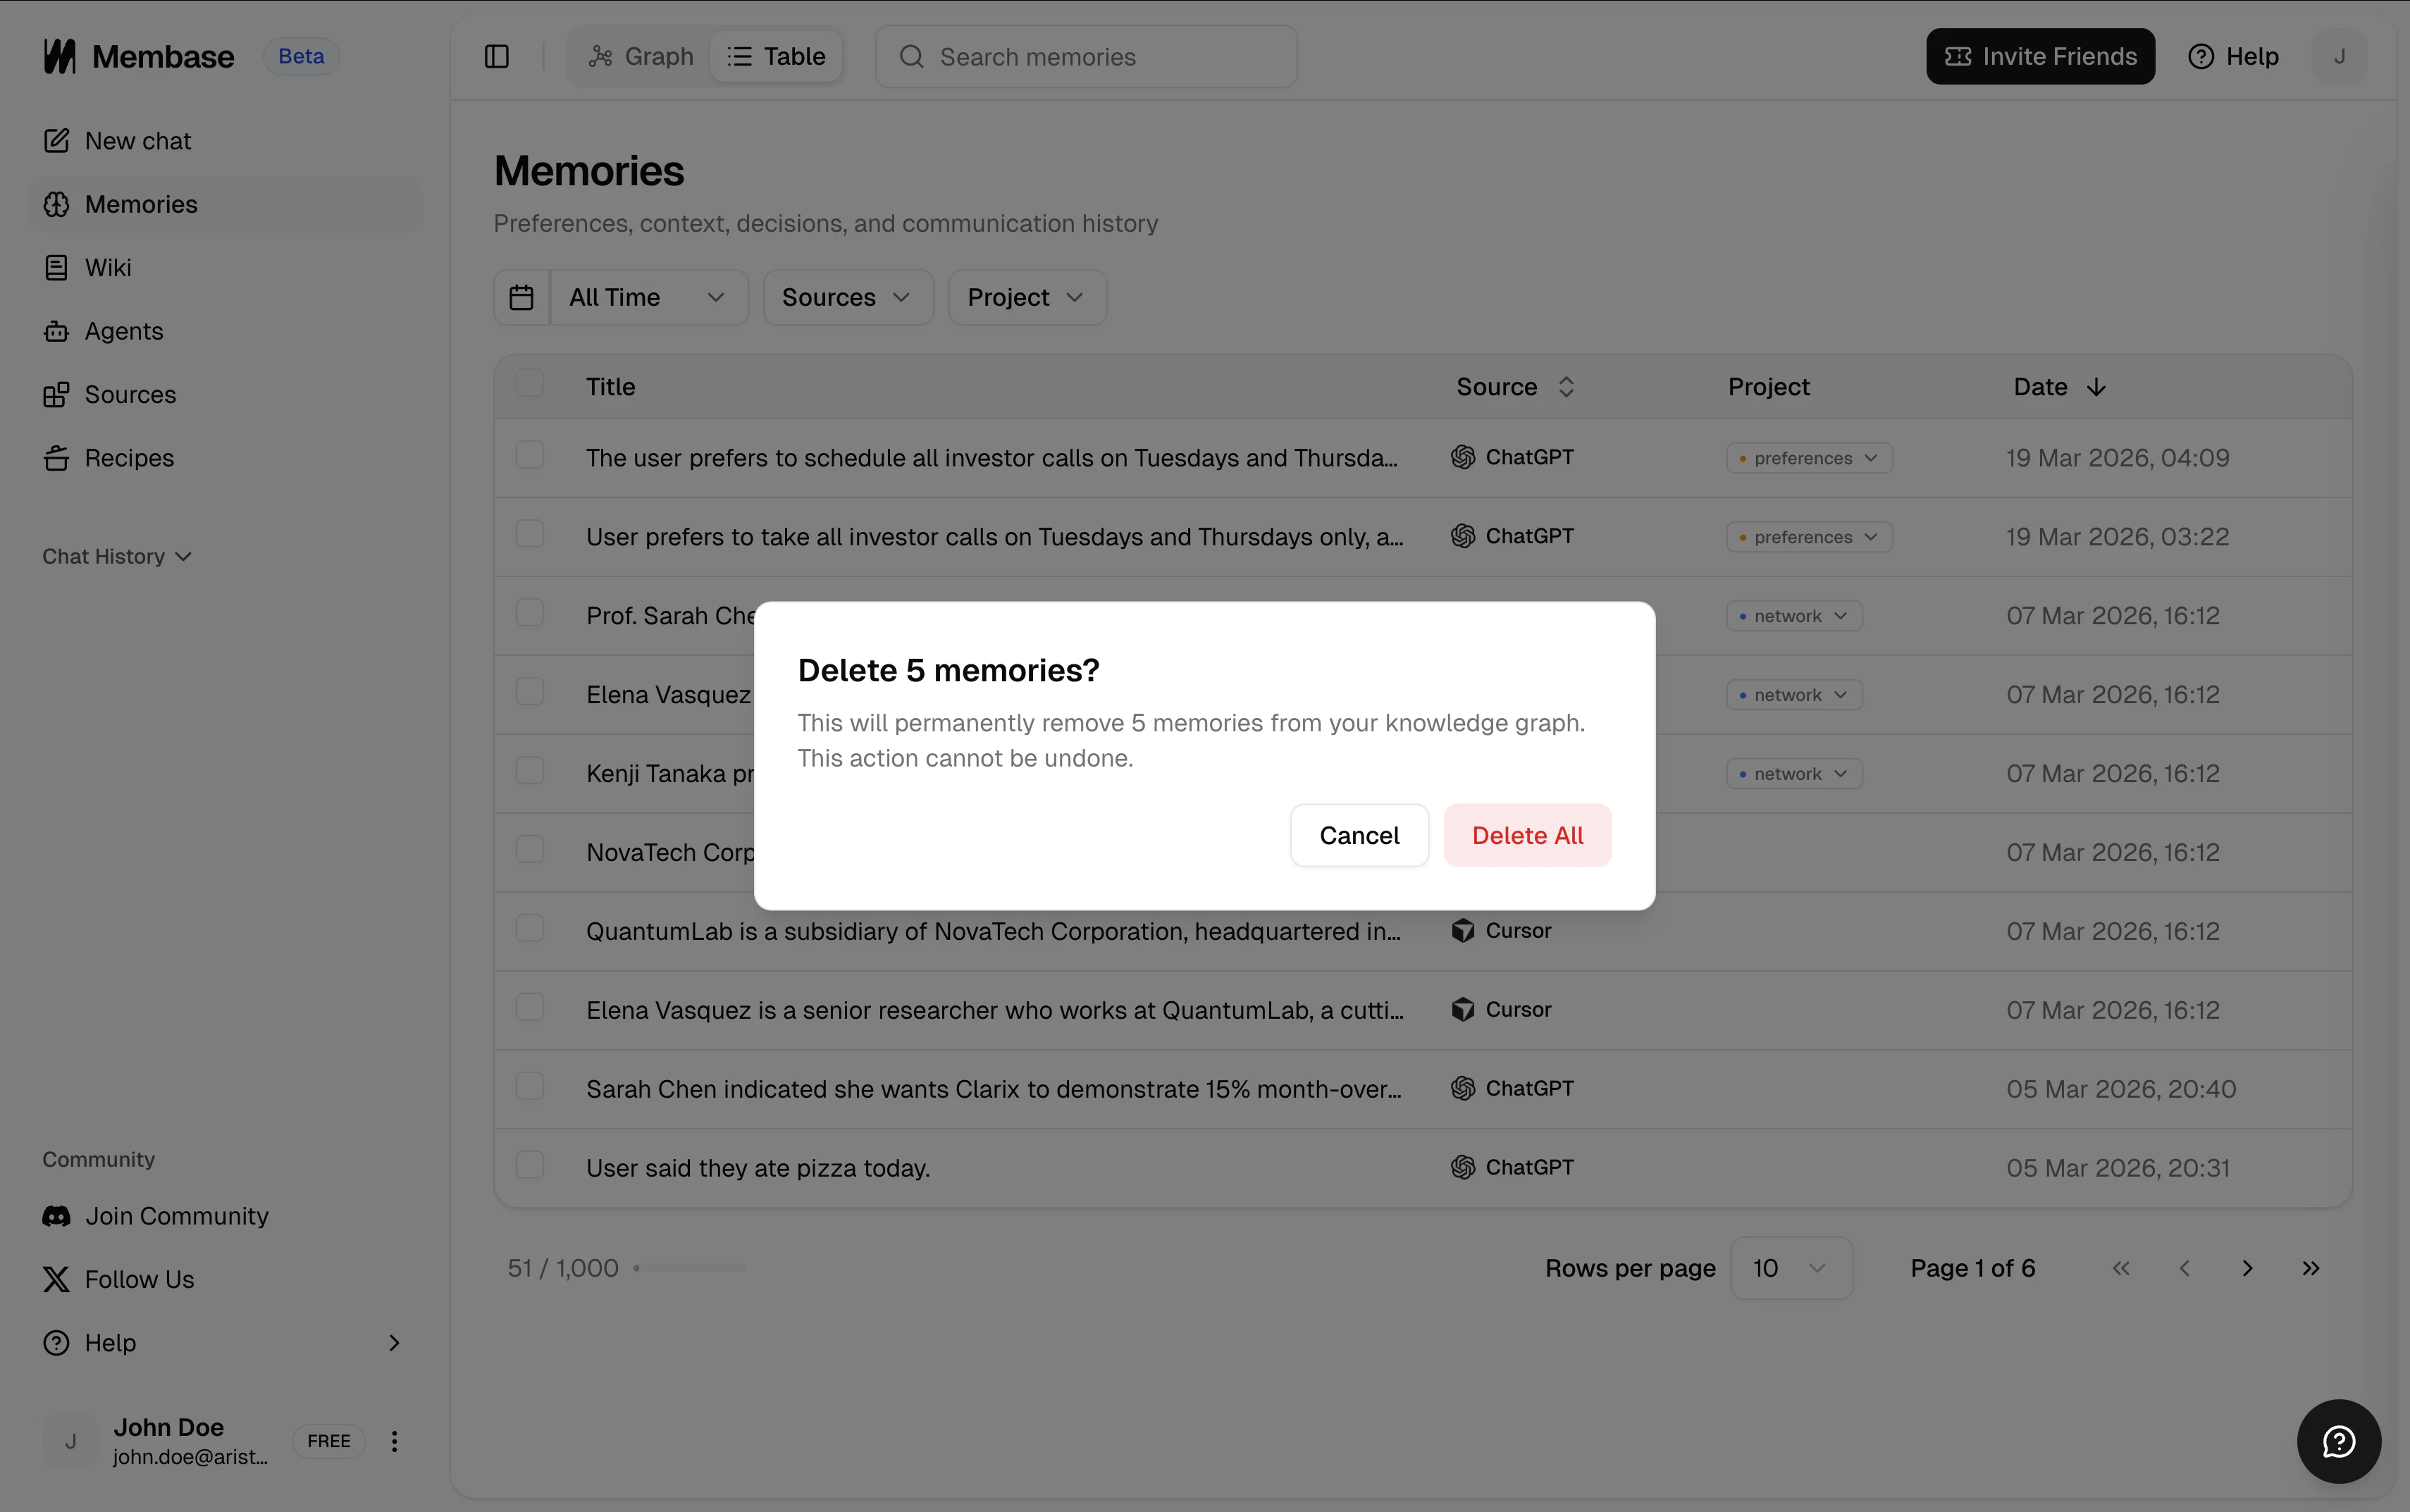The image size is (2410, 1512).
Task: Expand the Rows per page dropdown
Action: click(1791, 1267)
